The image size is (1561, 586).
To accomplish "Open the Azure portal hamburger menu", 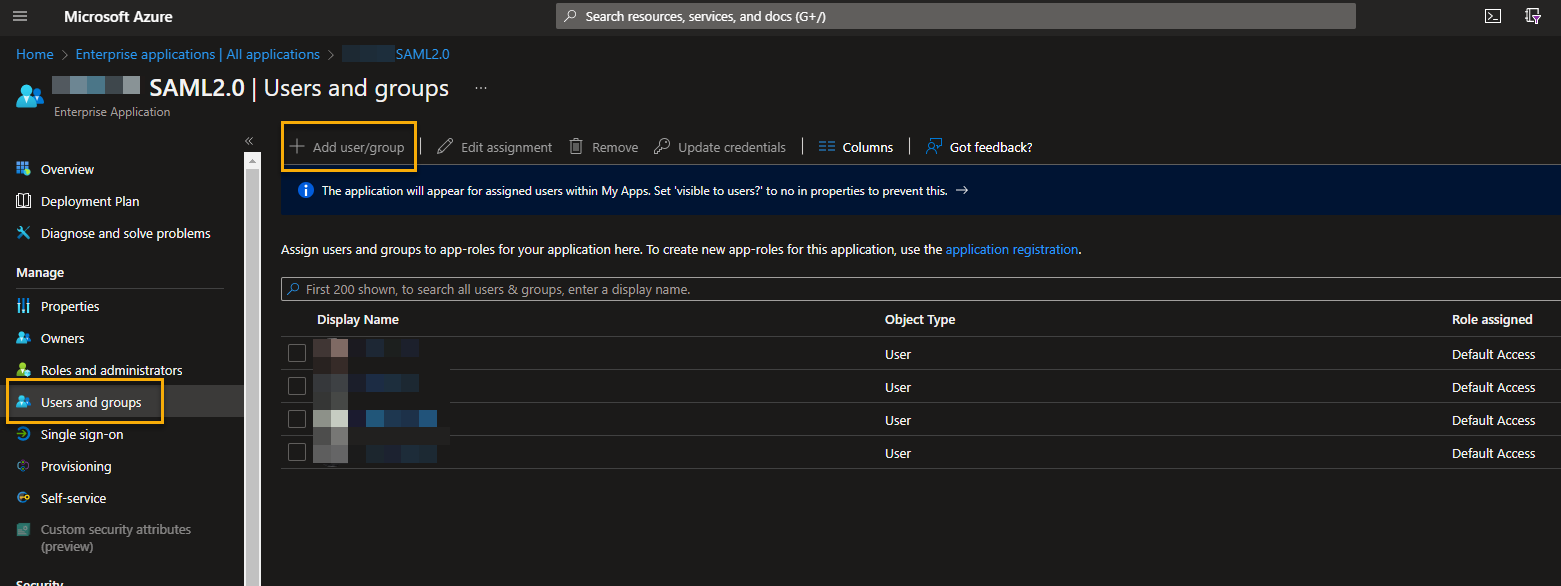I will pos(20,16).
